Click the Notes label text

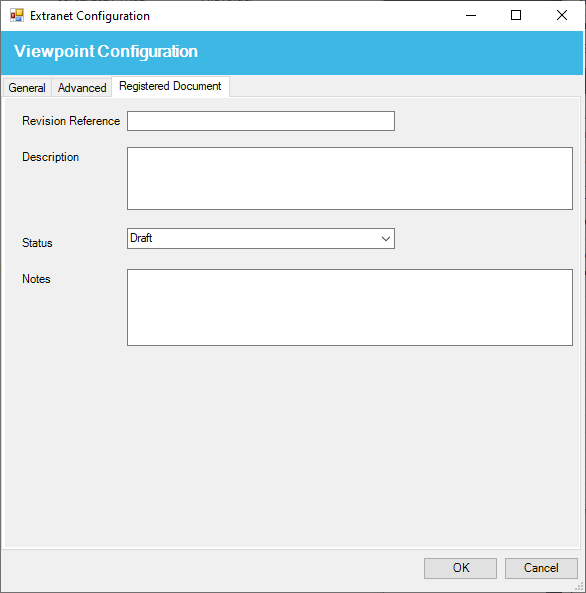tap(36, 279)
